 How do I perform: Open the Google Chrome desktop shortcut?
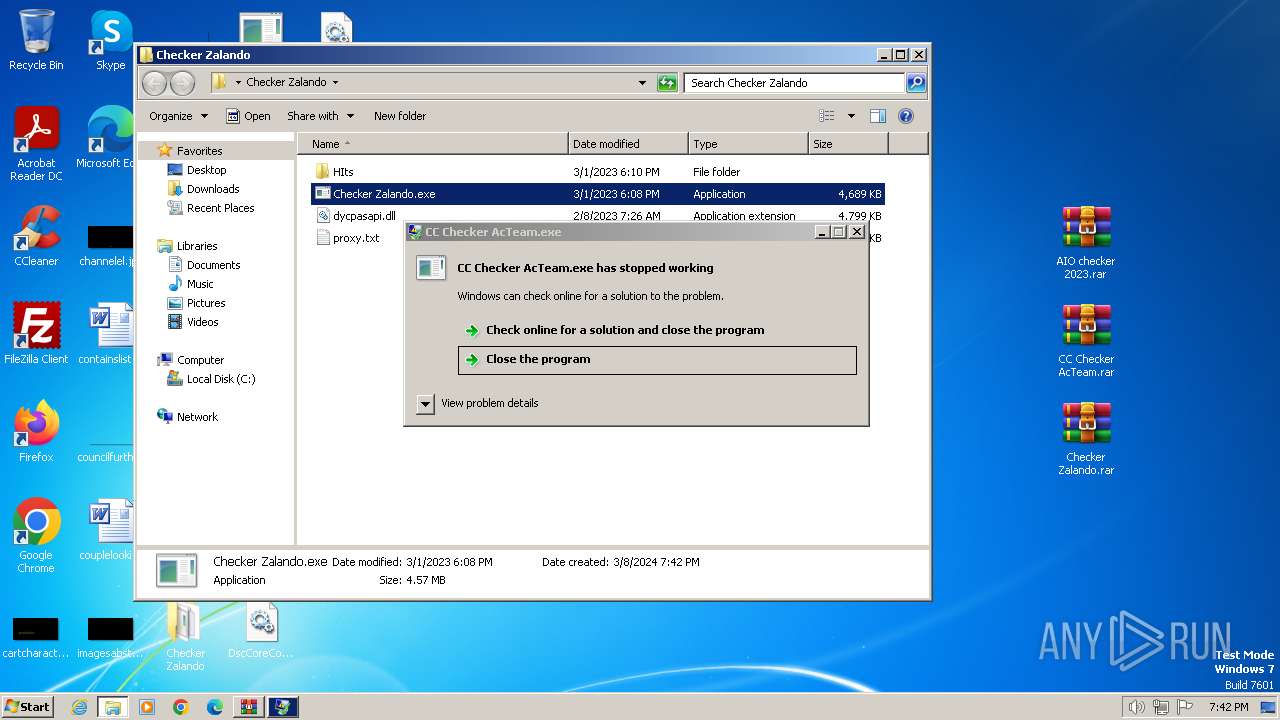point(36,536)
